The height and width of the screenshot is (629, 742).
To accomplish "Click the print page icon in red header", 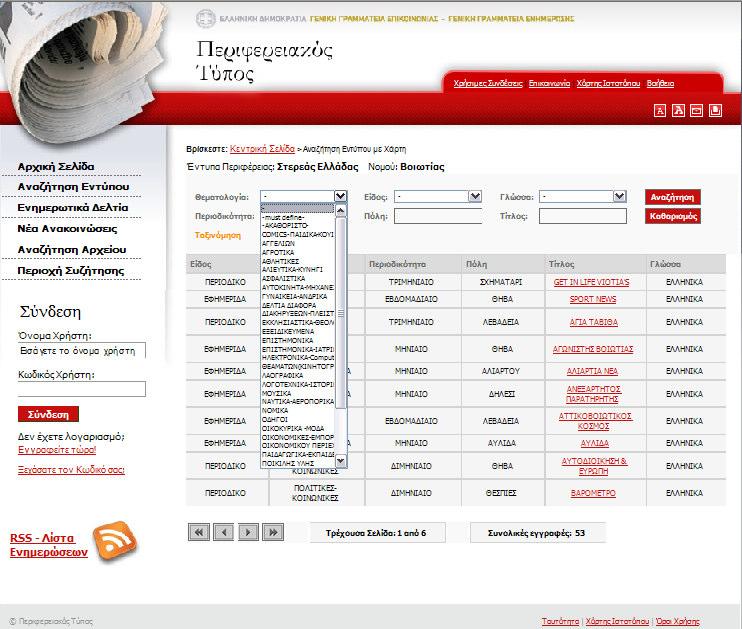I will pos(716,111).
